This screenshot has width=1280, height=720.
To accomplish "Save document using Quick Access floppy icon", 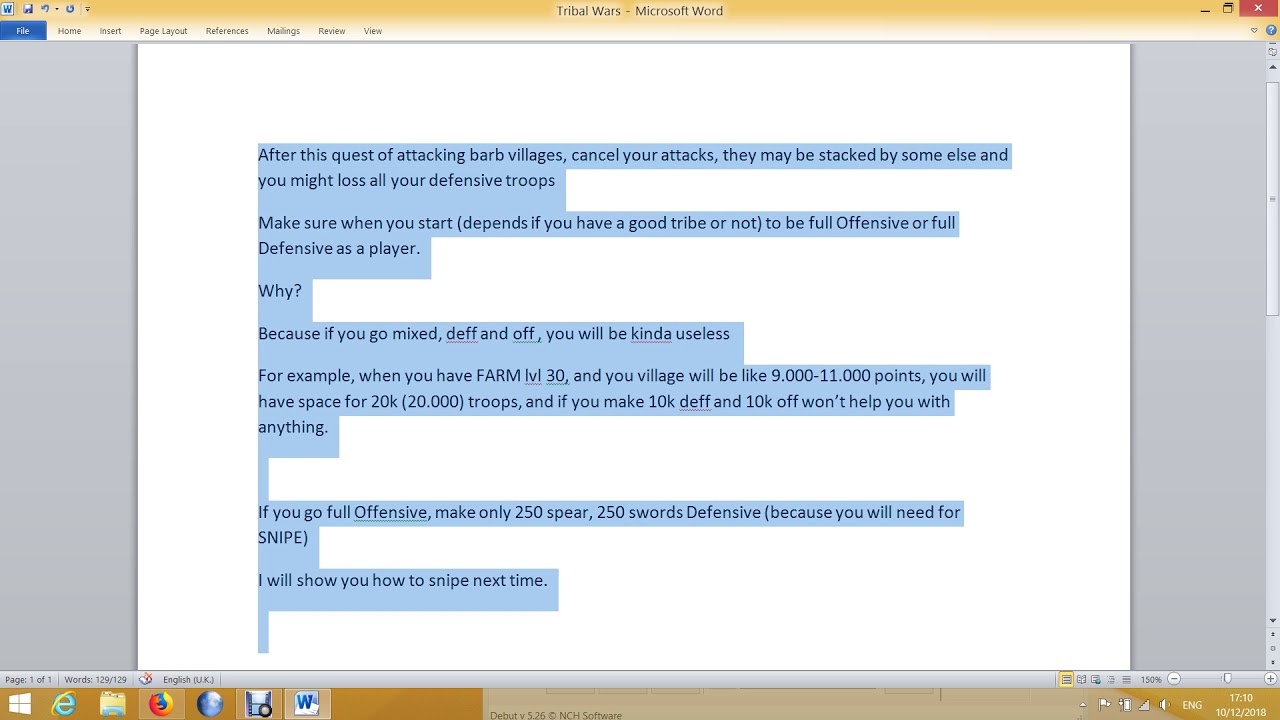I will [x=28, y=9].
